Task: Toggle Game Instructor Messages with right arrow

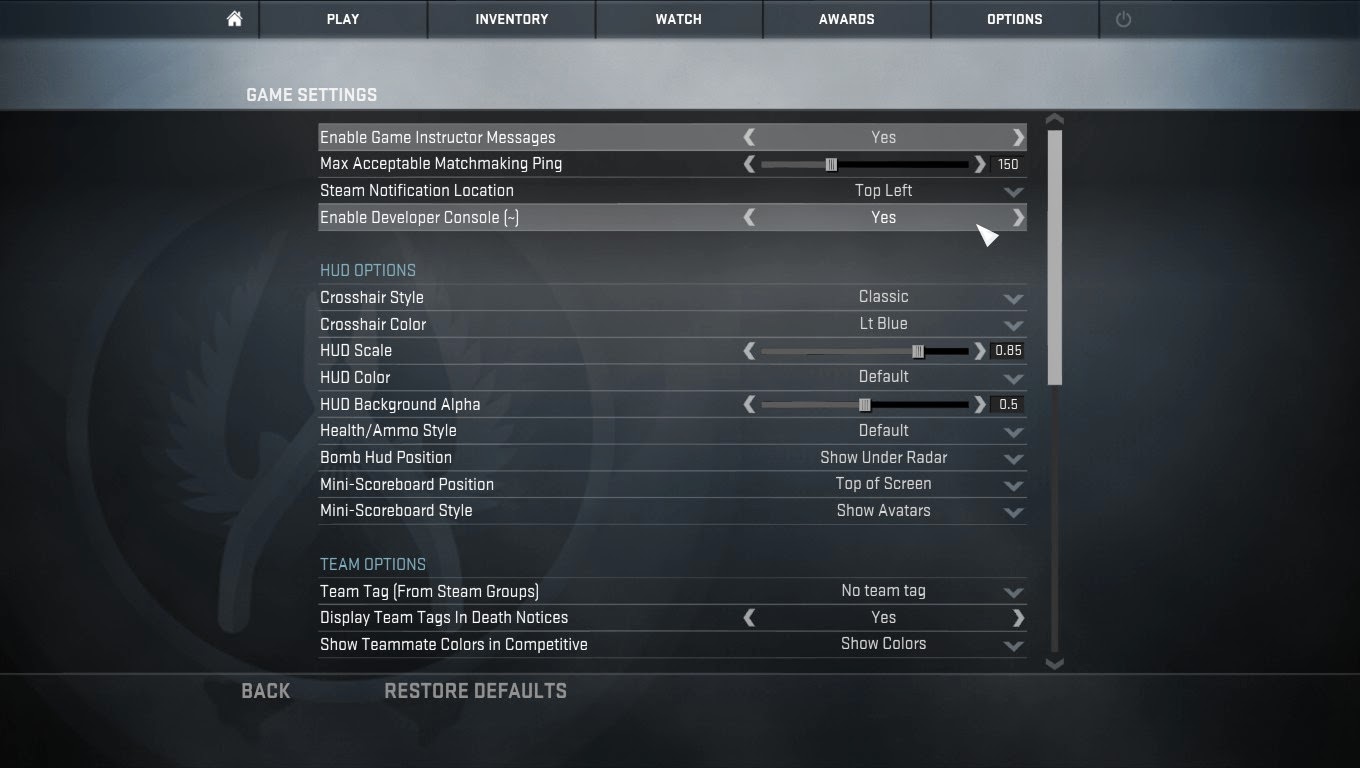Action: [1018, 137]
